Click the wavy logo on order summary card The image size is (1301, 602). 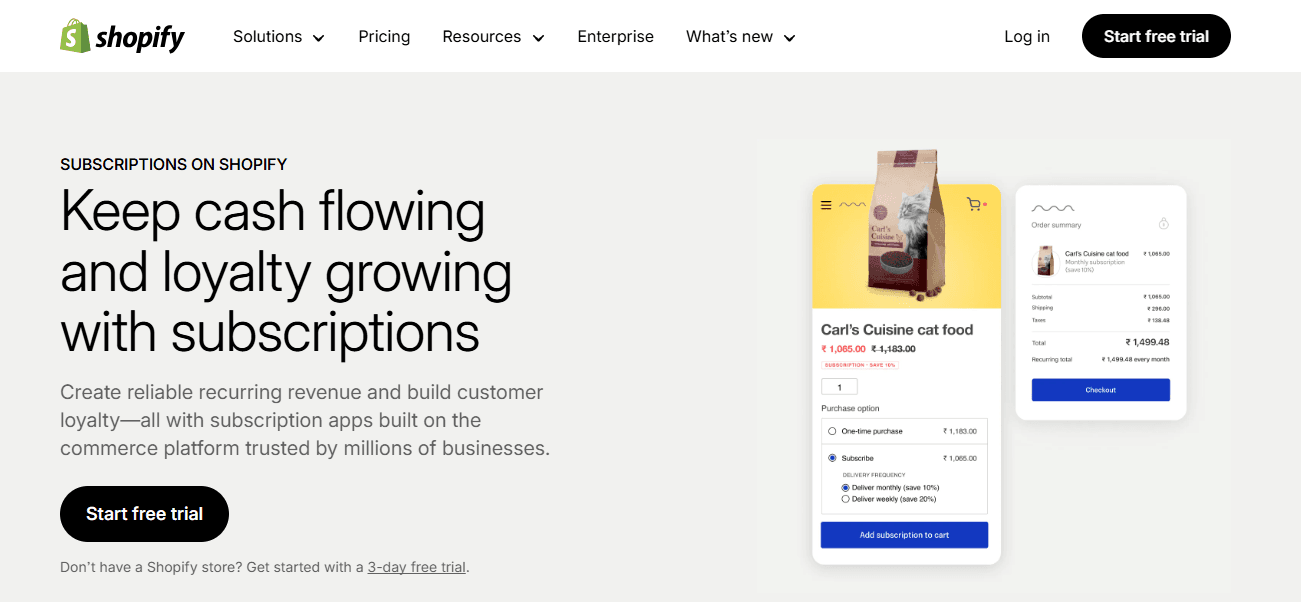click(1053, 209)
